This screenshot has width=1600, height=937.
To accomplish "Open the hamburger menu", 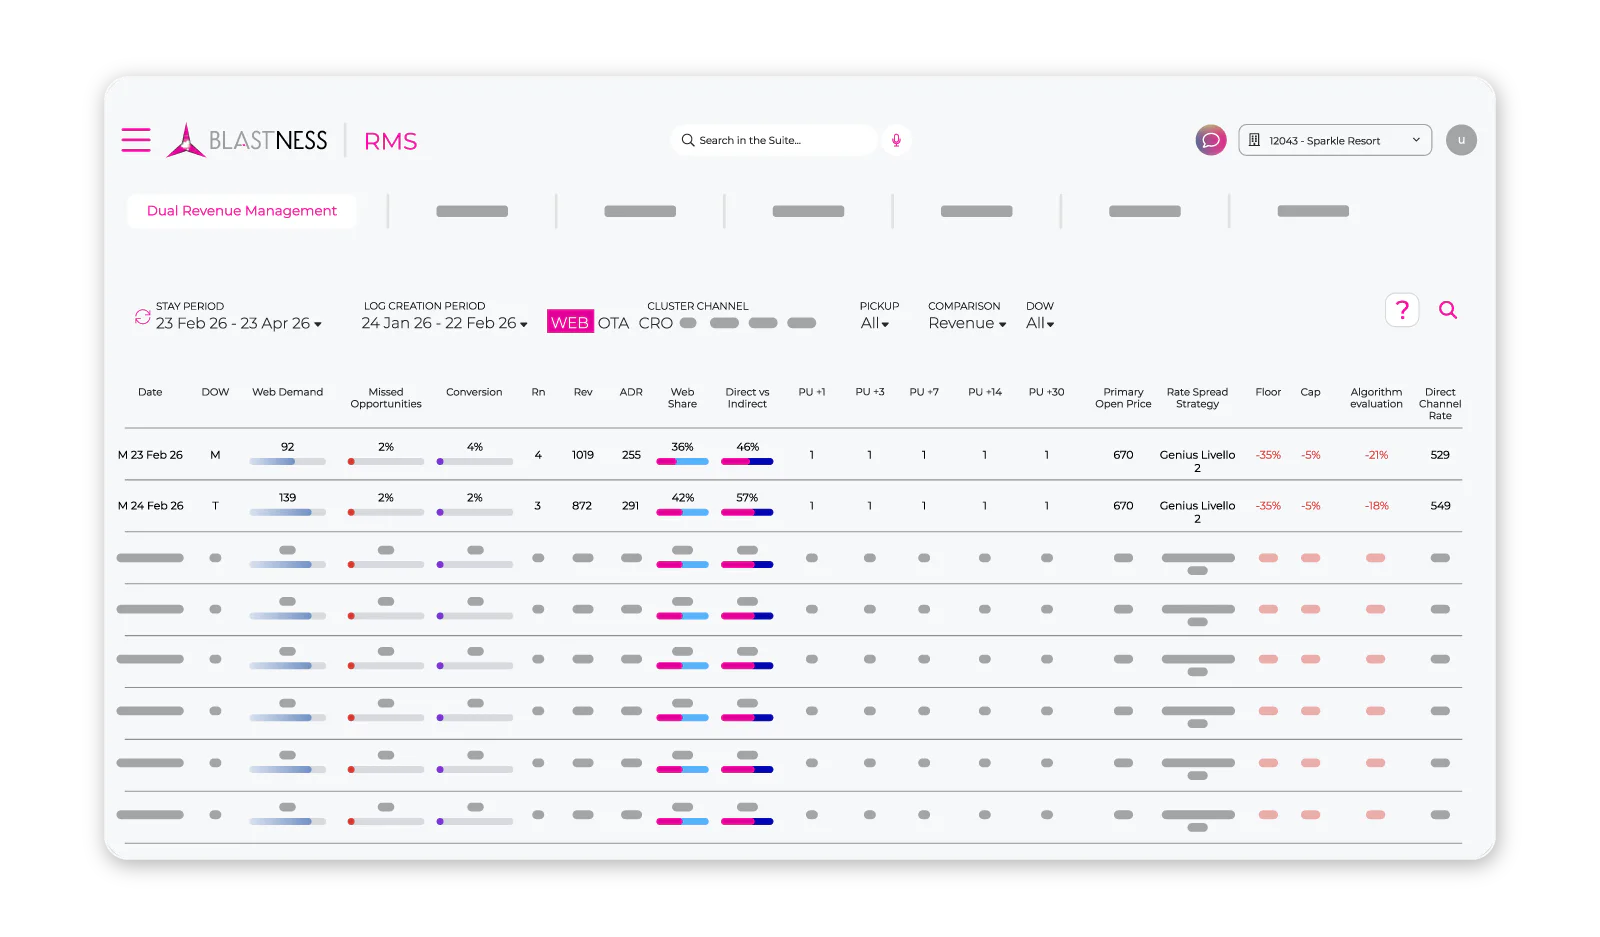I will [x=136, y=140].
